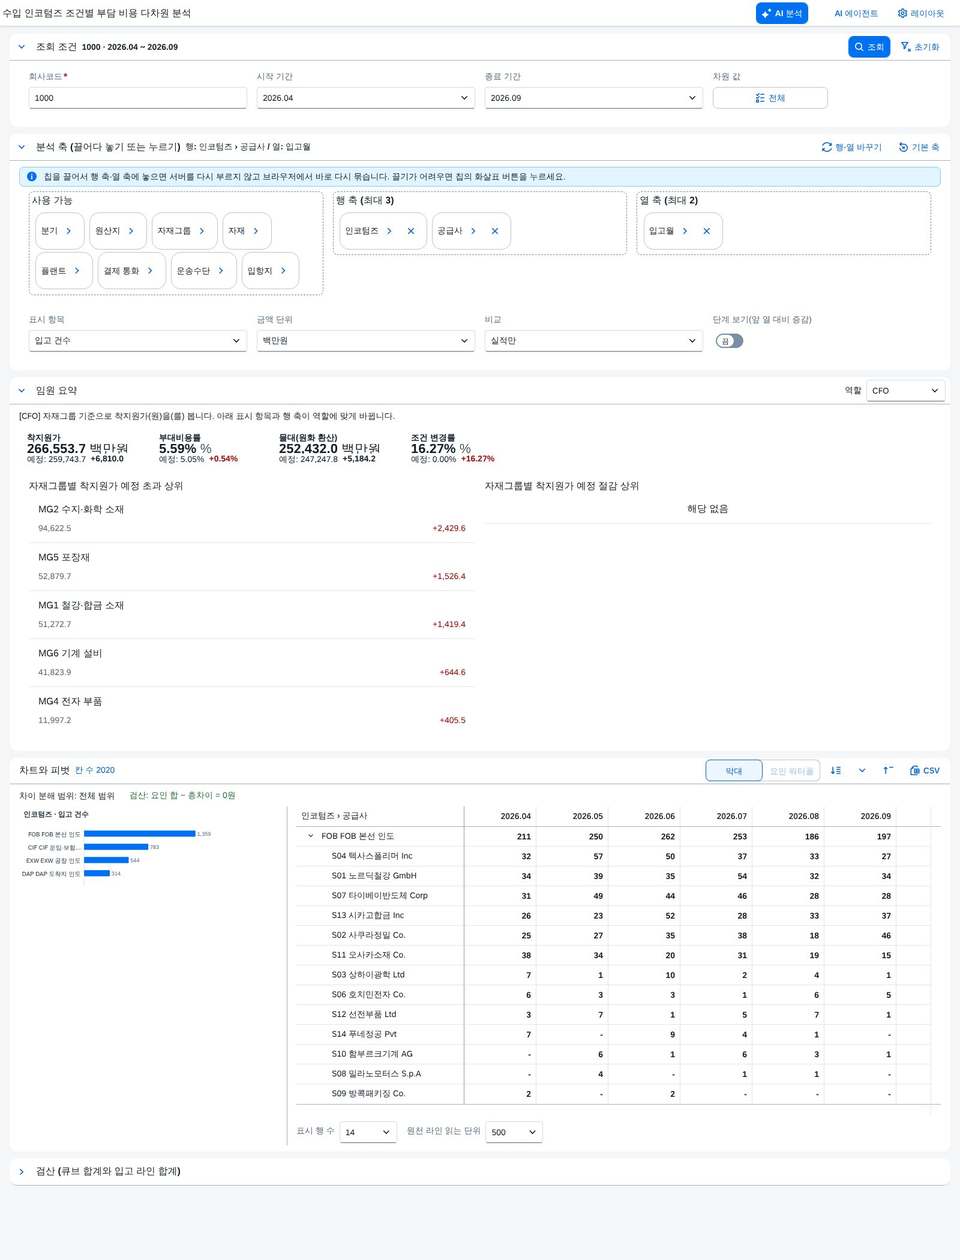960x1260 pixels.
Task: Open the 레이아웃 settings
Action: (x=921, y=13)
